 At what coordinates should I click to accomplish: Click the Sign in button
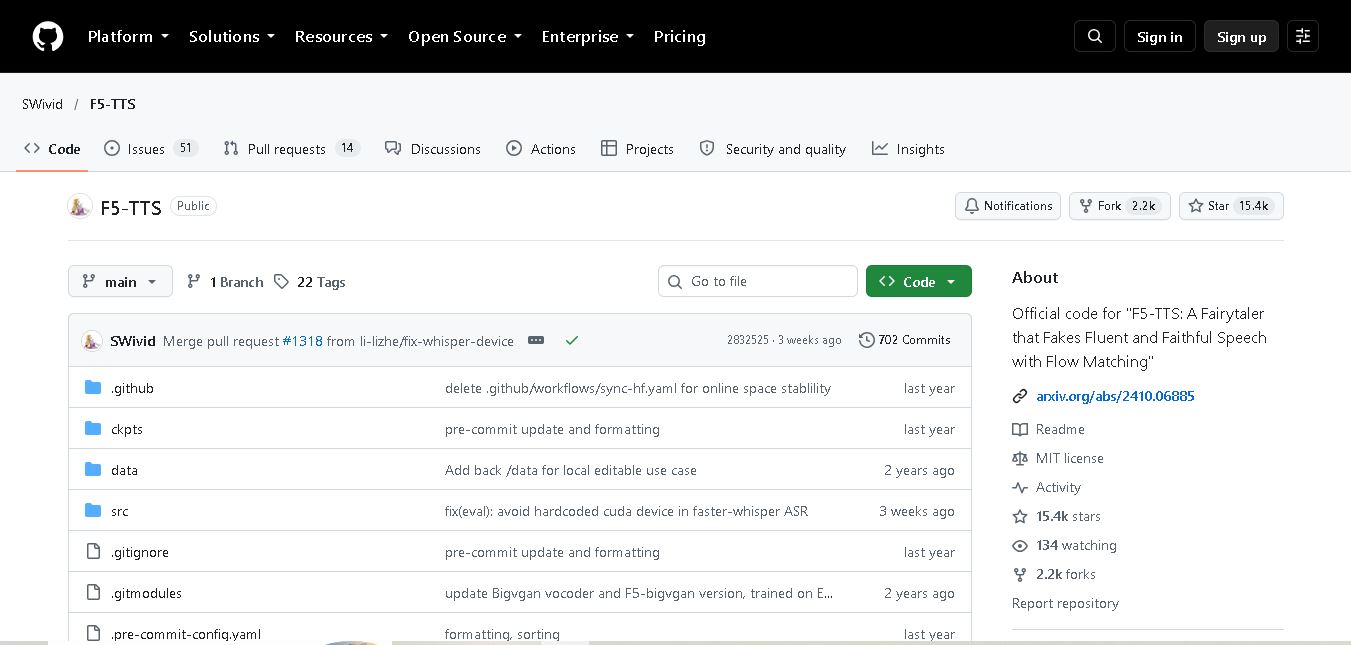[x=1160, y=37]
